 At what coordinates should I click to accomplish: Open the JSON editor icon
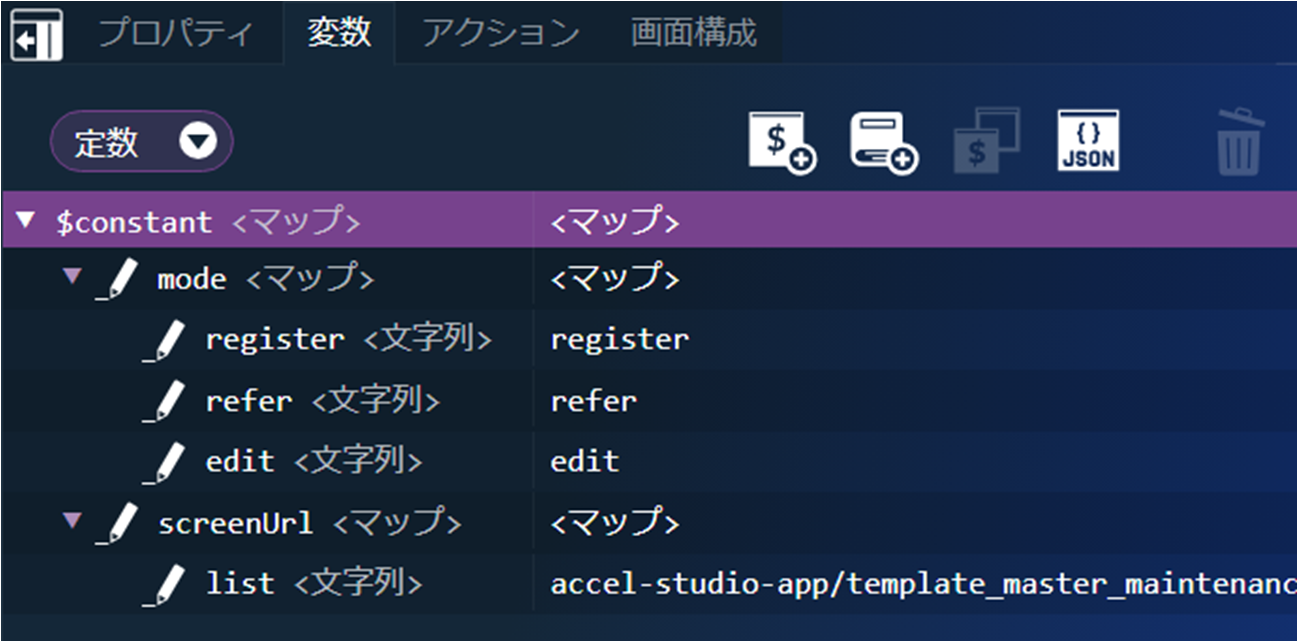1088,141
